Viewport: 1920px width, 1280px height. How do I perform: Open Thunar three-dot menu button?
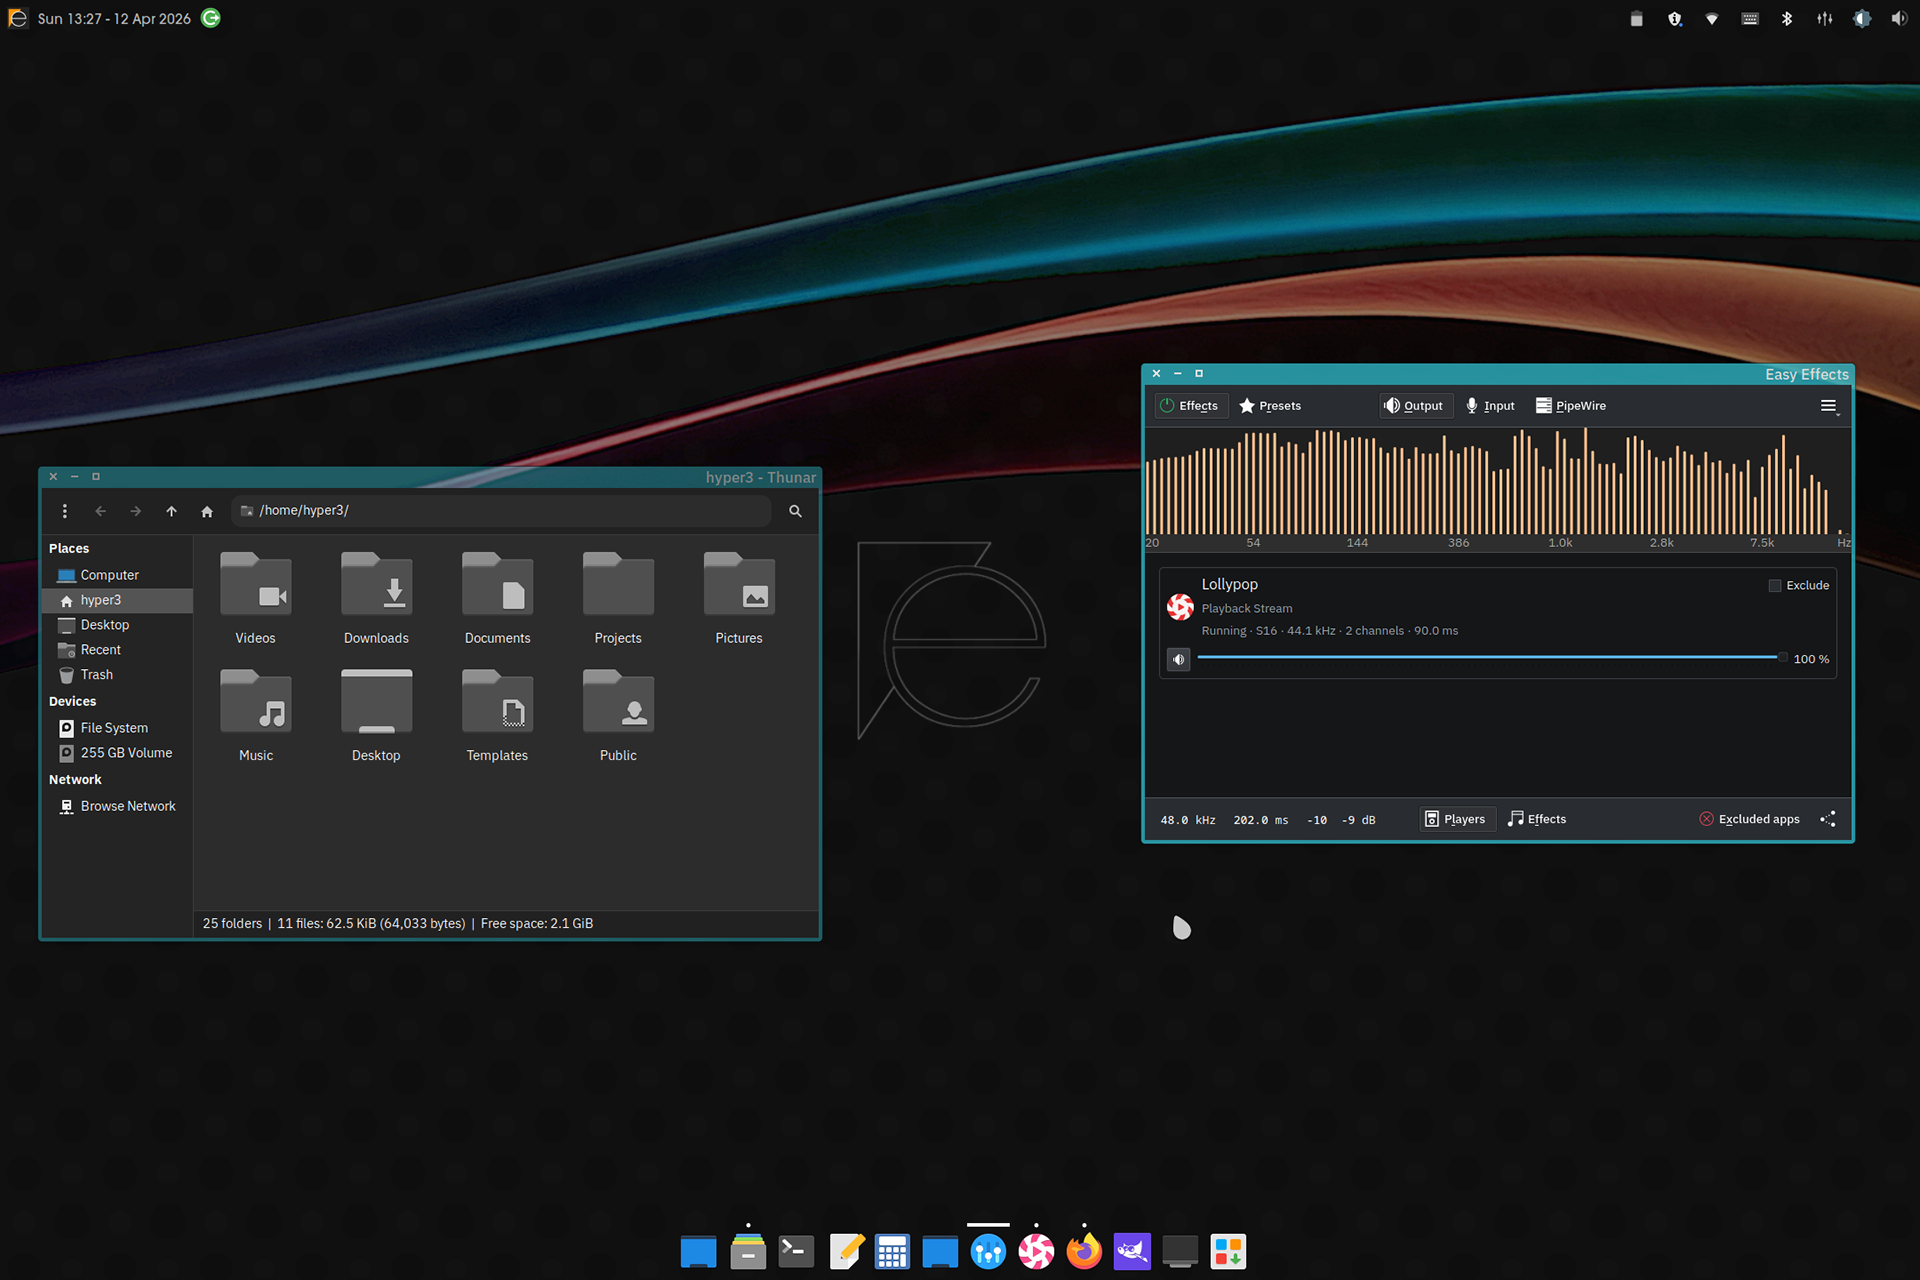tap(65, 511)
